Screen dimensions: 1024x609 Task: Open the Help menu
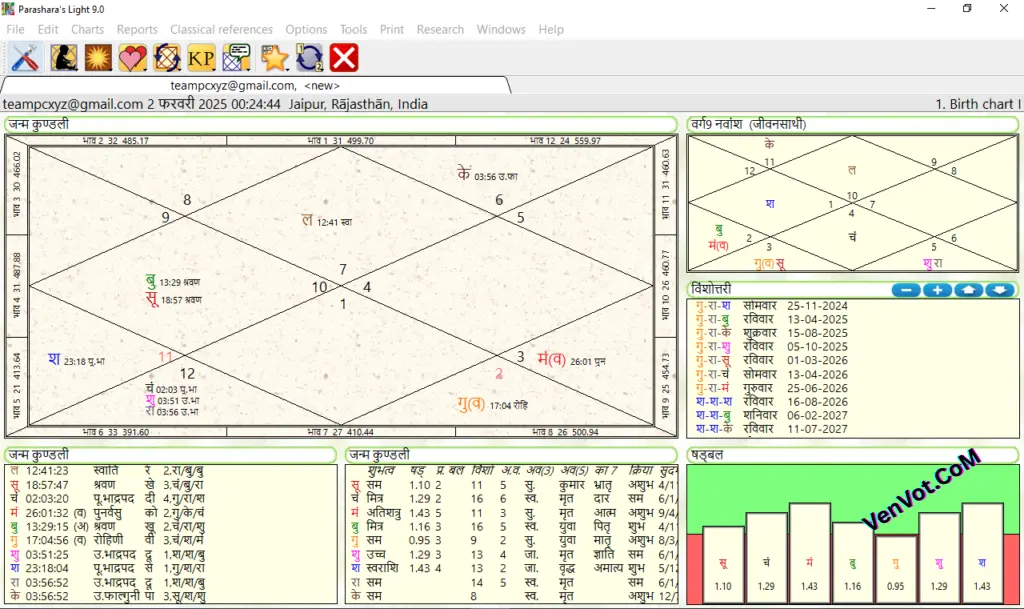click(551, 29)
